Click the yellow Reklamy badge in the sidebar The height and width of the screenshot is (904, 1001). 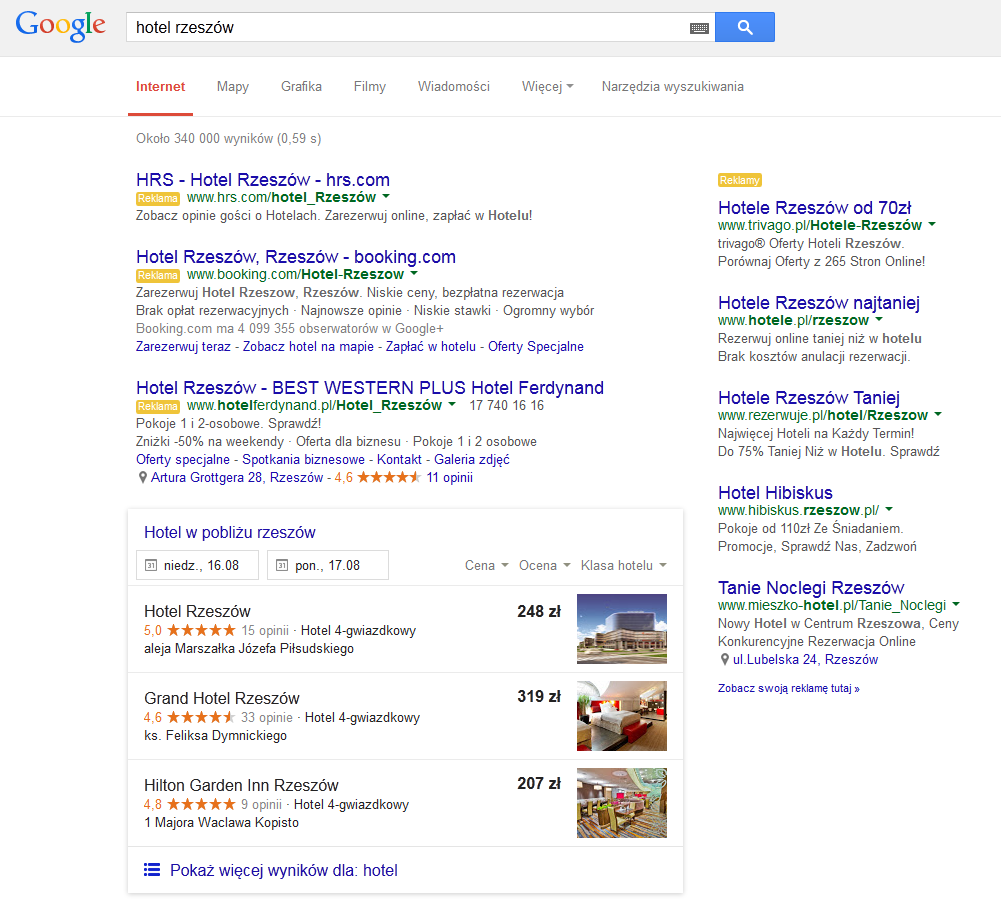[740, 180]
